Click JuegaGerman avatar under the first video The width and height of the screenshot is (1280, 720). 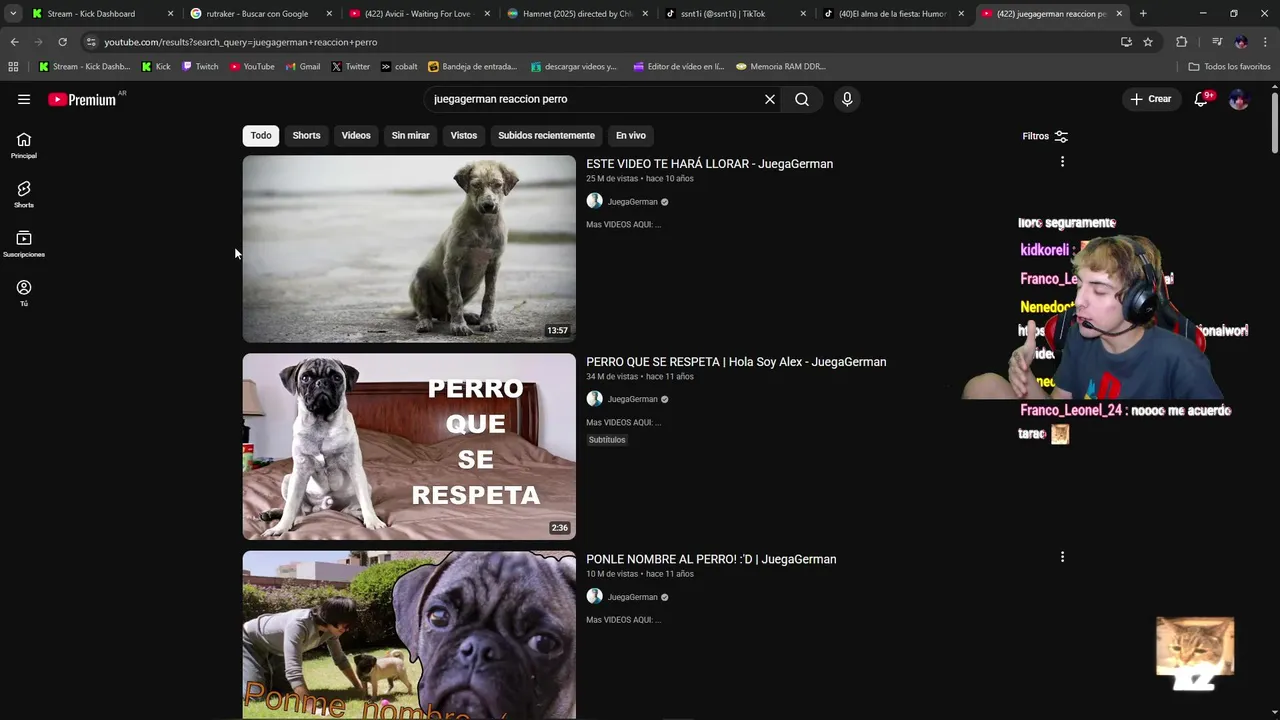point(594,201)
